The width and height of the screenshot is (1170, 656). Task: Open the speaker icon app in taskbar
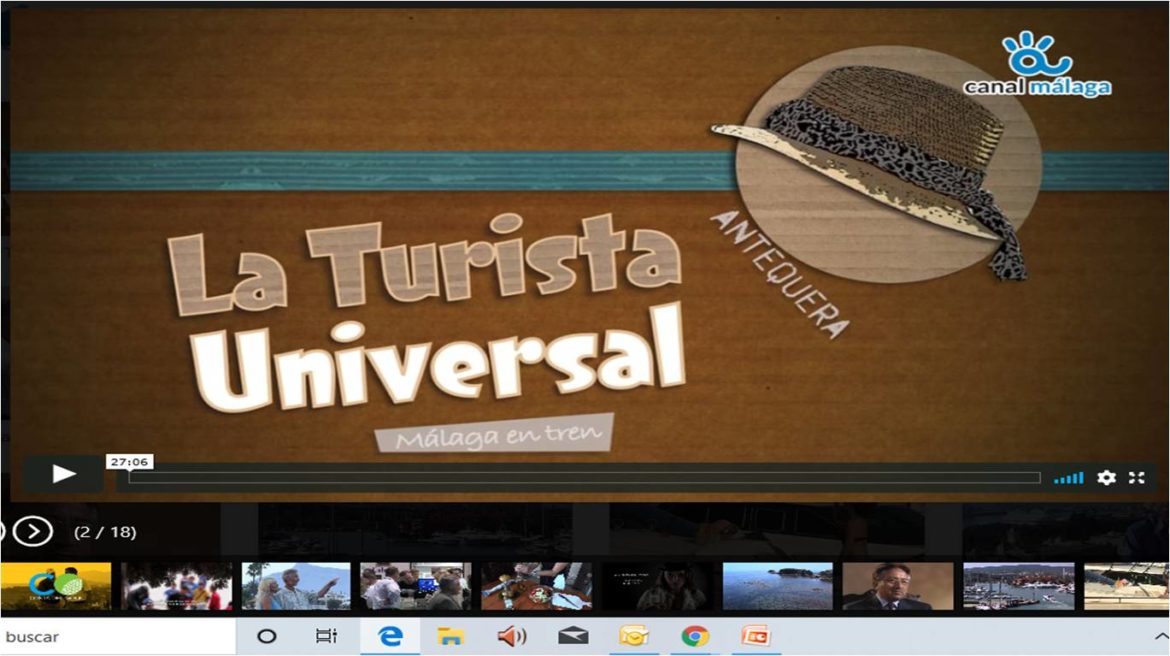coord(512,637)
